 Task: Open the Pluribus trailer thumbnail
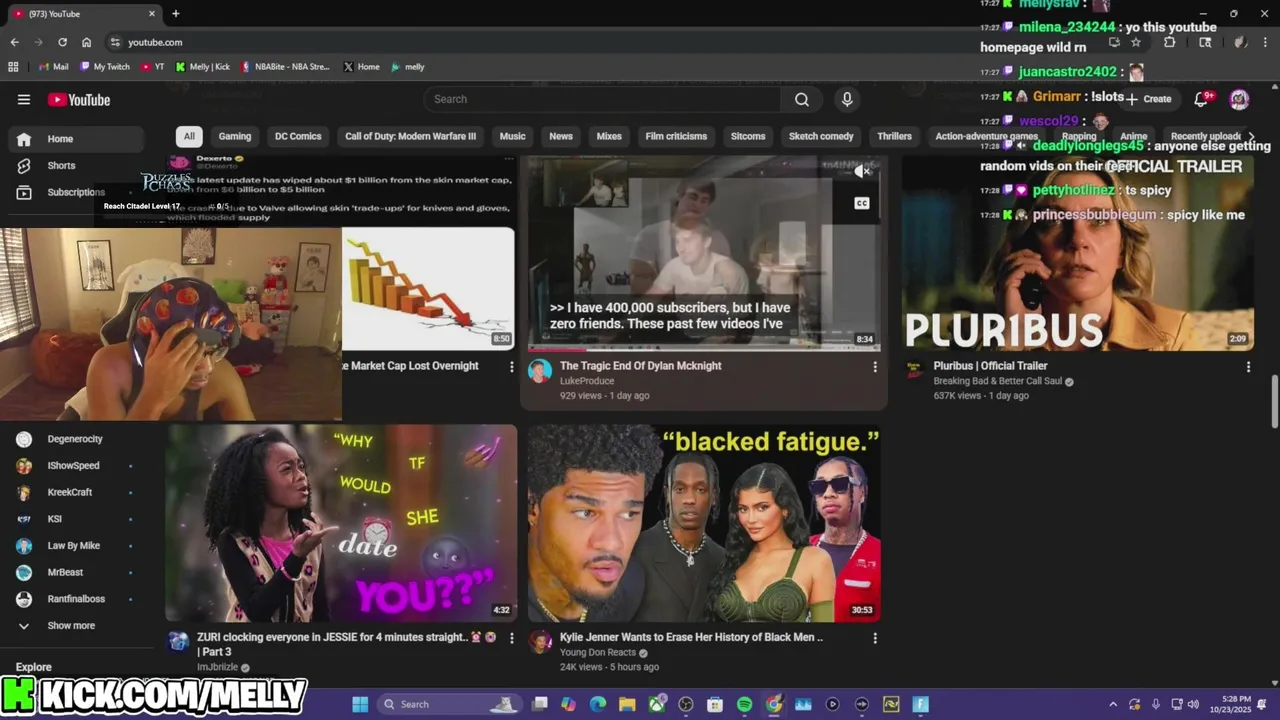click(1078, 253)
